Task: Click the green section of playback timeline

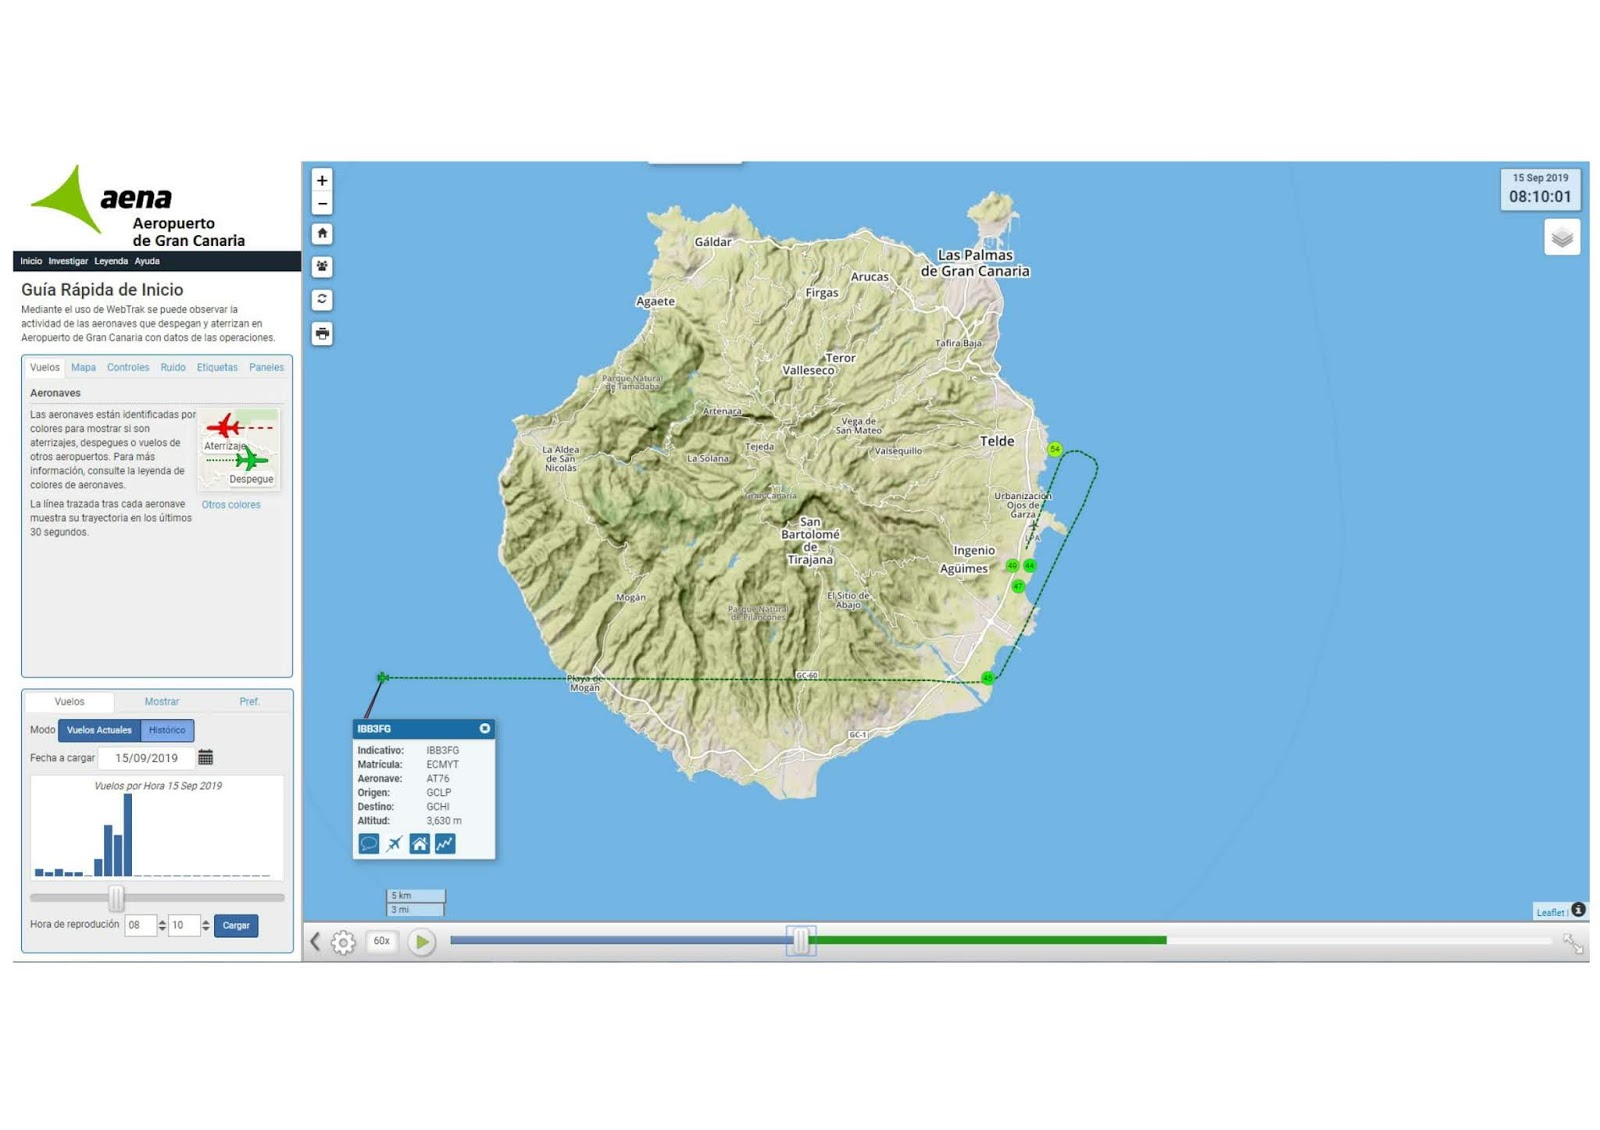Action: click(x=988, y=940)
